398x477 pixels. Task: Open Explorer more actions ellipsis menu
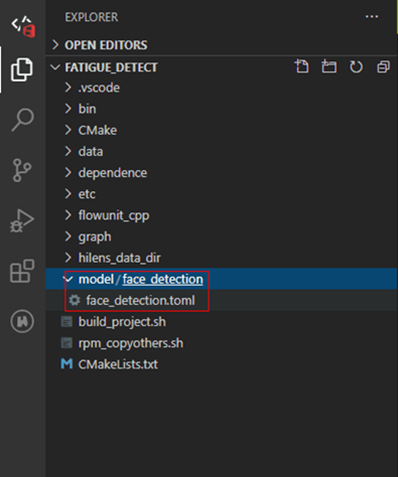click(x=372, y=17)
